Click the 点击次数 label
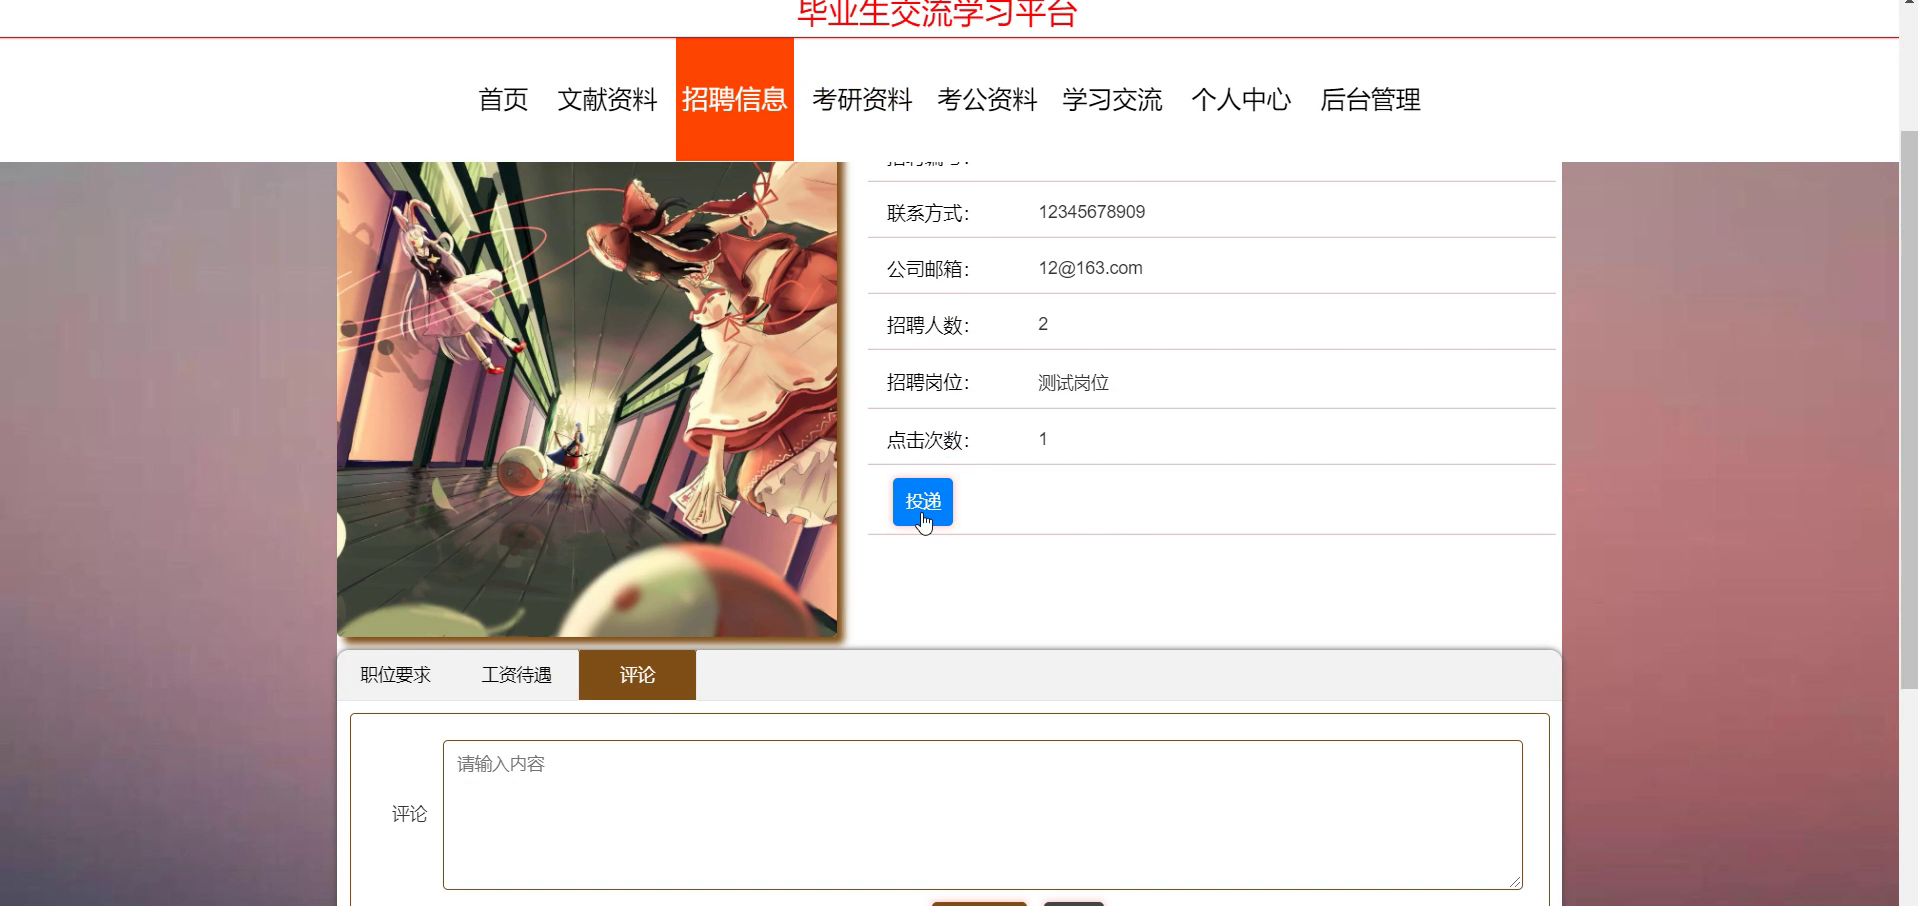The width and height of the screenshot is (1918, 906). [928, 440]
